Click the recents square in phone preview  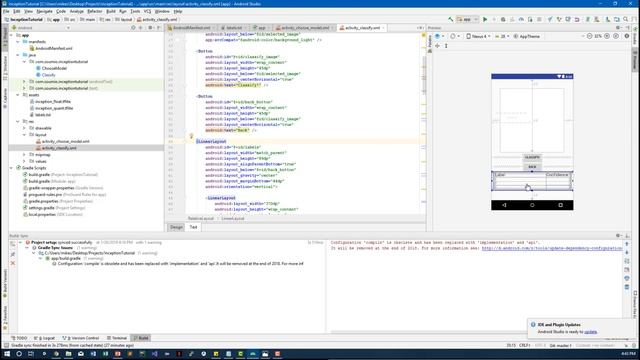click(x=560, y=205)
